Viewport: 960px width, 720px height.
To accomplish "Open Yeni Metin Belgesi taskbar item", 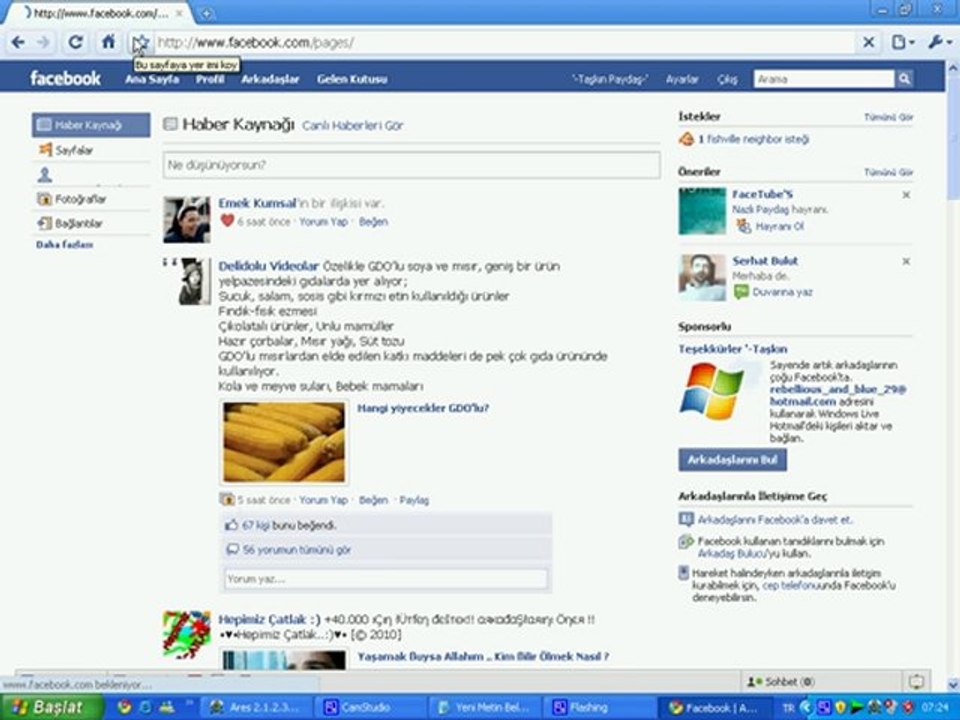I will click(485, 707).
